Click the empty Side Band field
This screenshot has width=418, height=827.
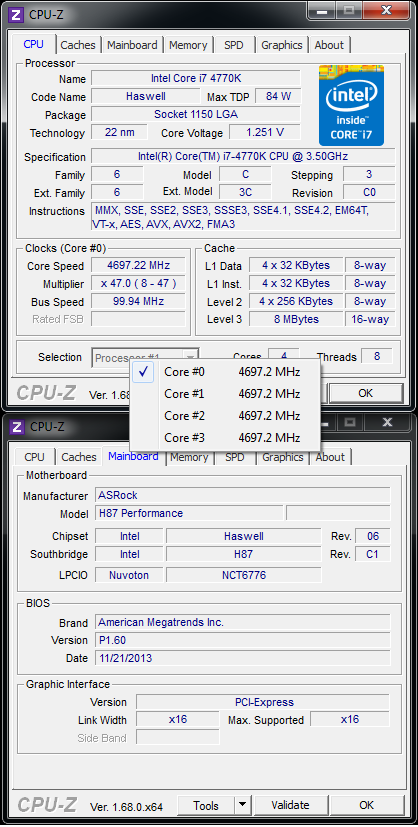pyautogui.click(x=178, y=737)
